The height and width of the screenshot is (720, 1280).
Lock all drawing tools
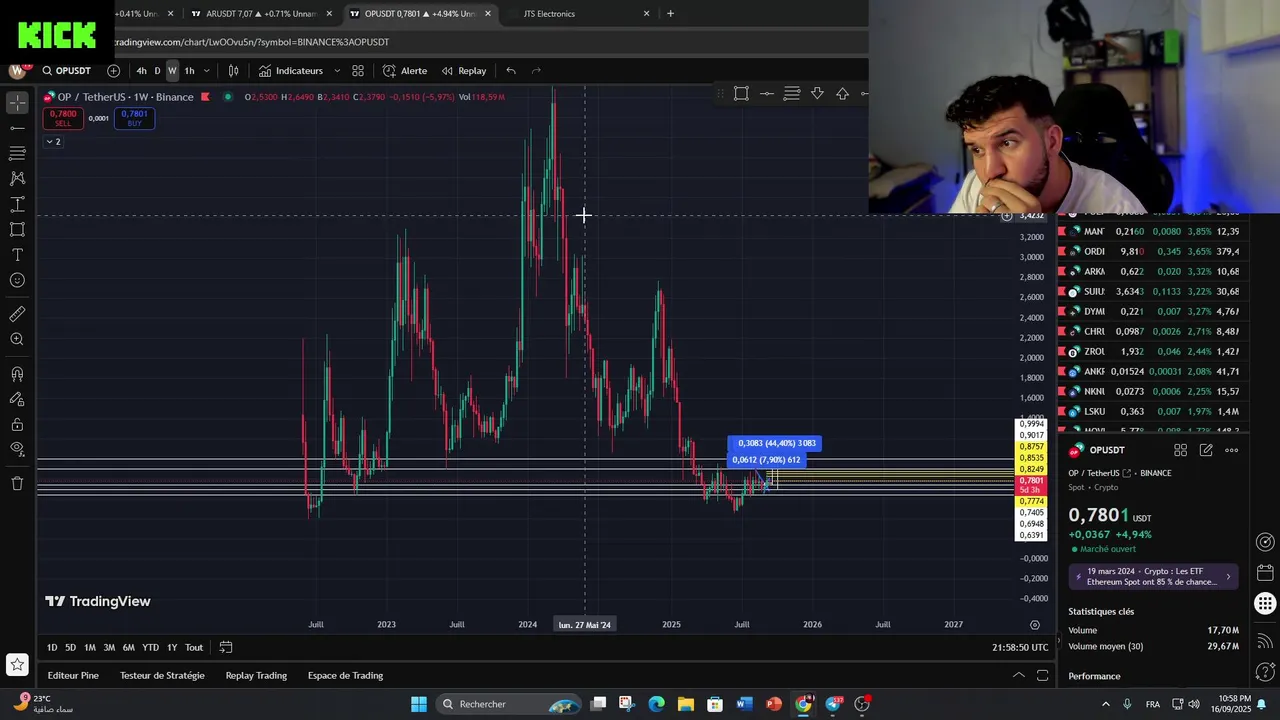(17, 424)
